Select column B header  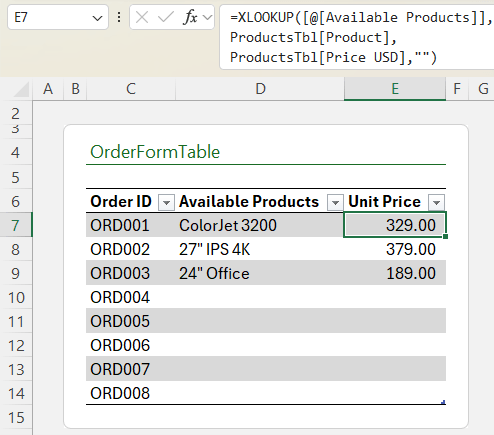pyautogui.click(x=75, y=89)
